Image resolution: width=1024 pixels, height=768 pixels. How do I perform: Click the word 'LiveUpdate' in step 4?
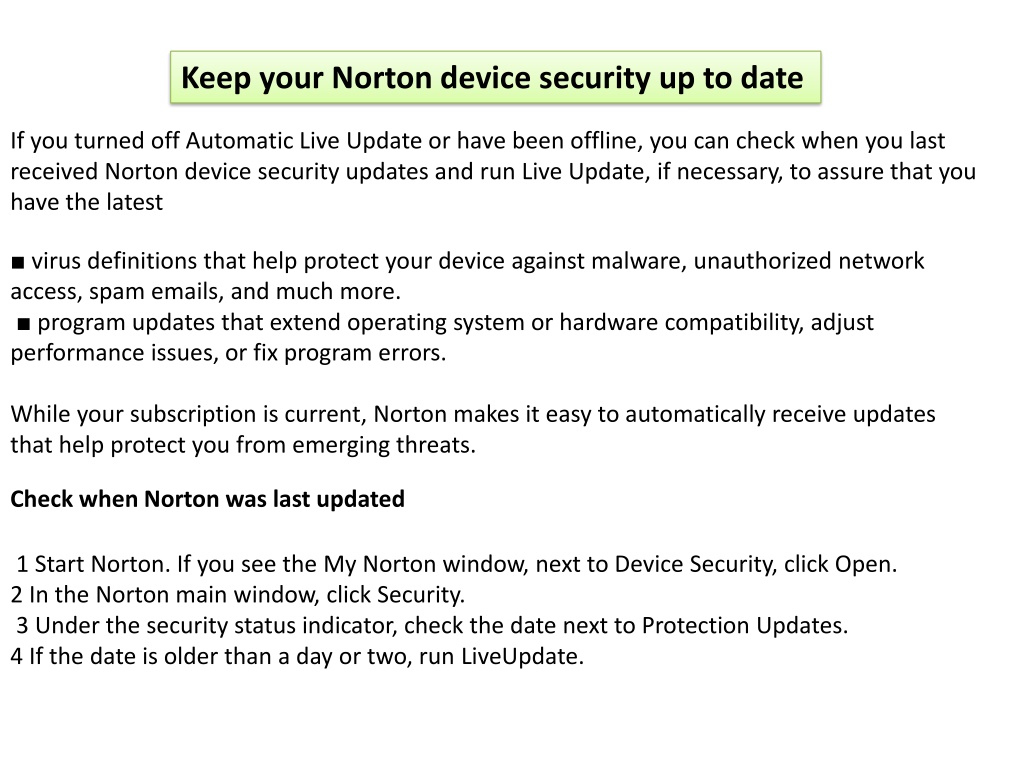point(522,656)
